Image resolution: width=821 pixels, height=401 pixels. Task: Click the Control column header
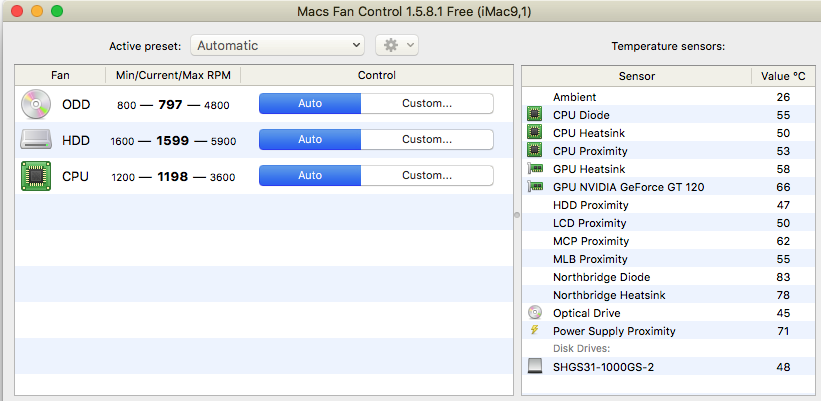point(376,75)
